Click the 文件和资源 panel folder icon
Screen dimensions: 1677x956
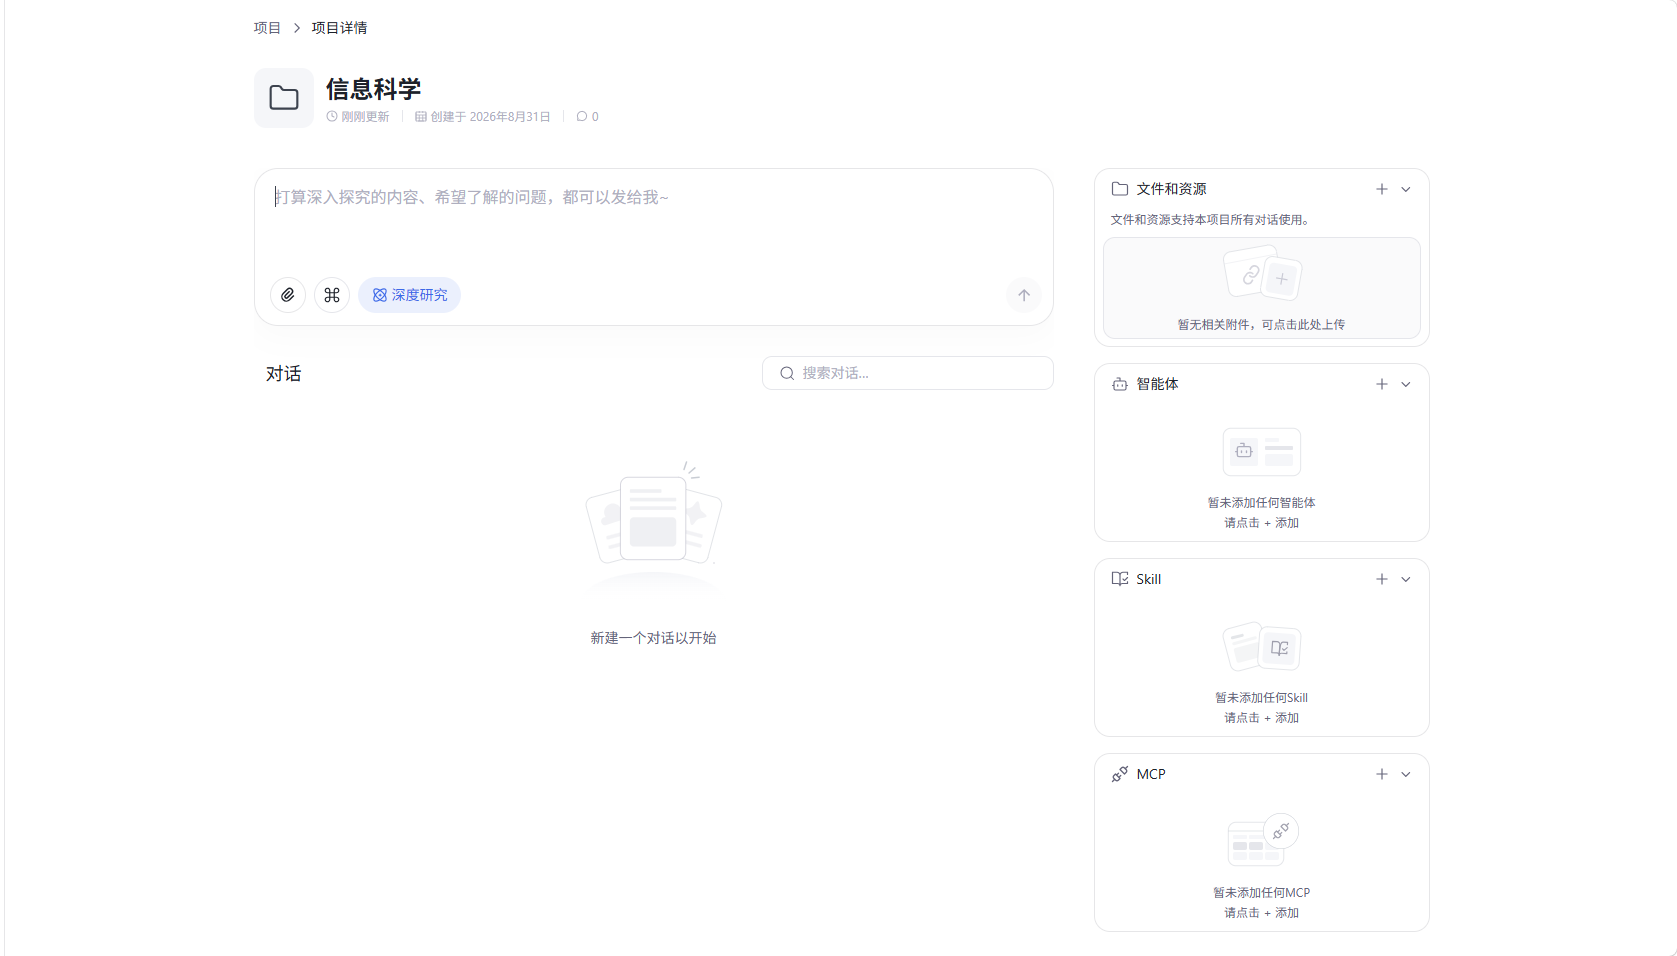[1120, 189]
